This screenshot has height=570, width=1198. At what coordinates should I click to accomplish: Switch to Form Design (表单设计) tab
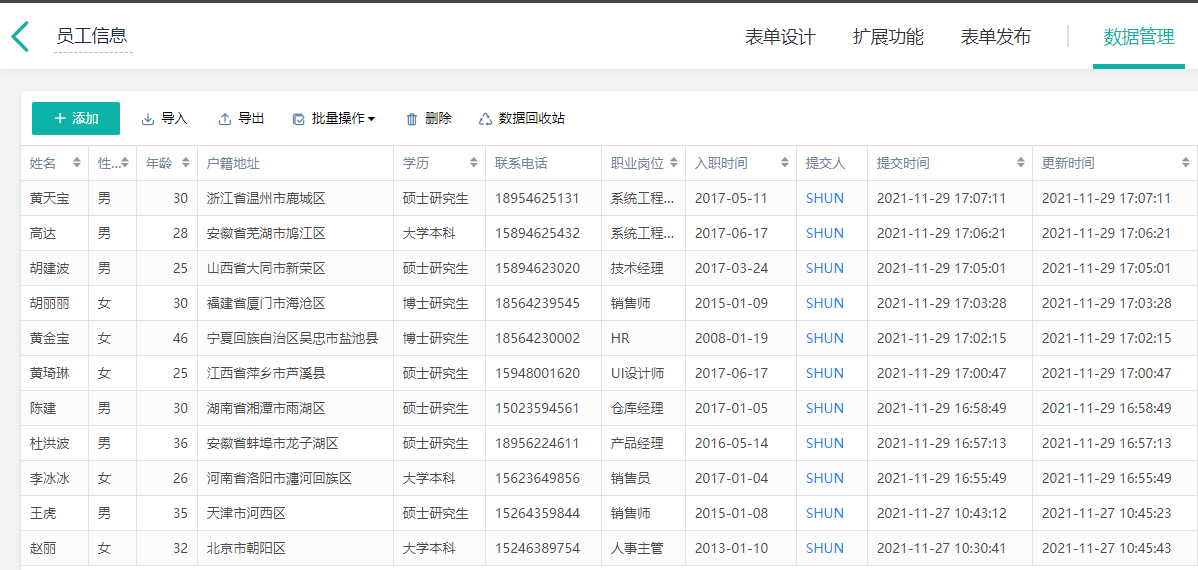(x=780, y=37)
